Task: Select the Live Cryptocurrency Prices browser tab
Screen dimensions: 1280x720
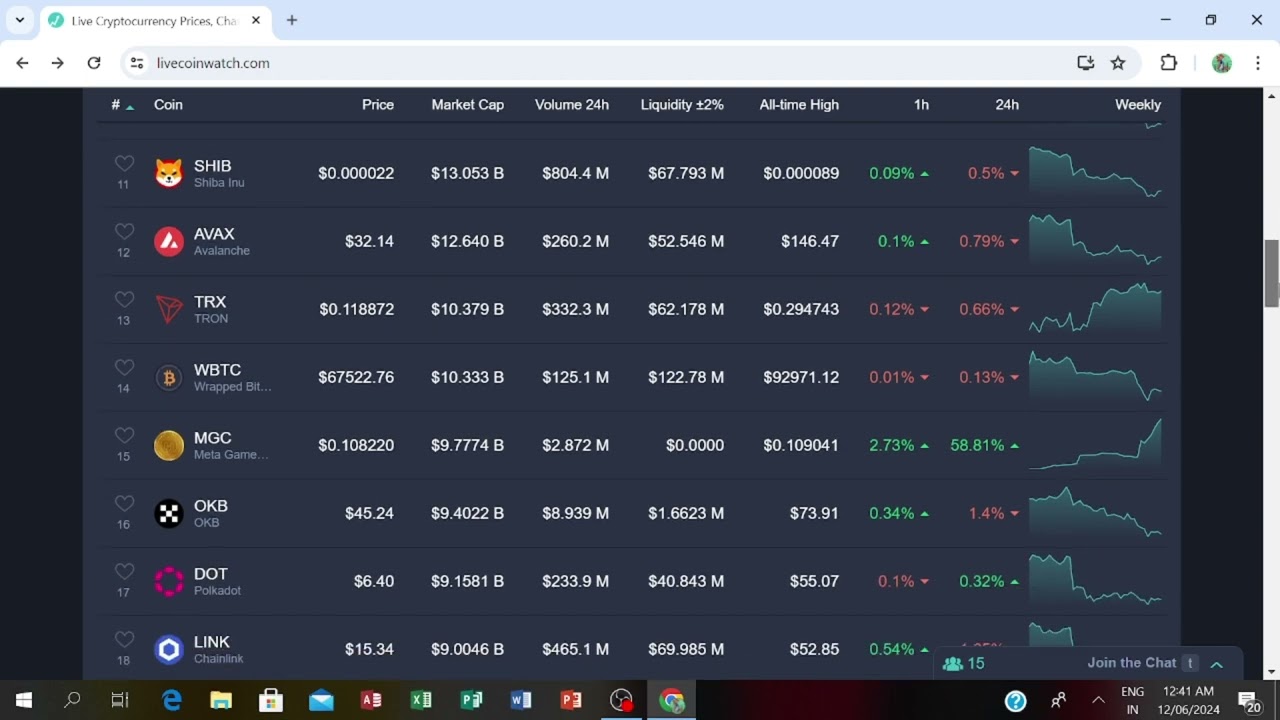Action: [x=155, y=21]
